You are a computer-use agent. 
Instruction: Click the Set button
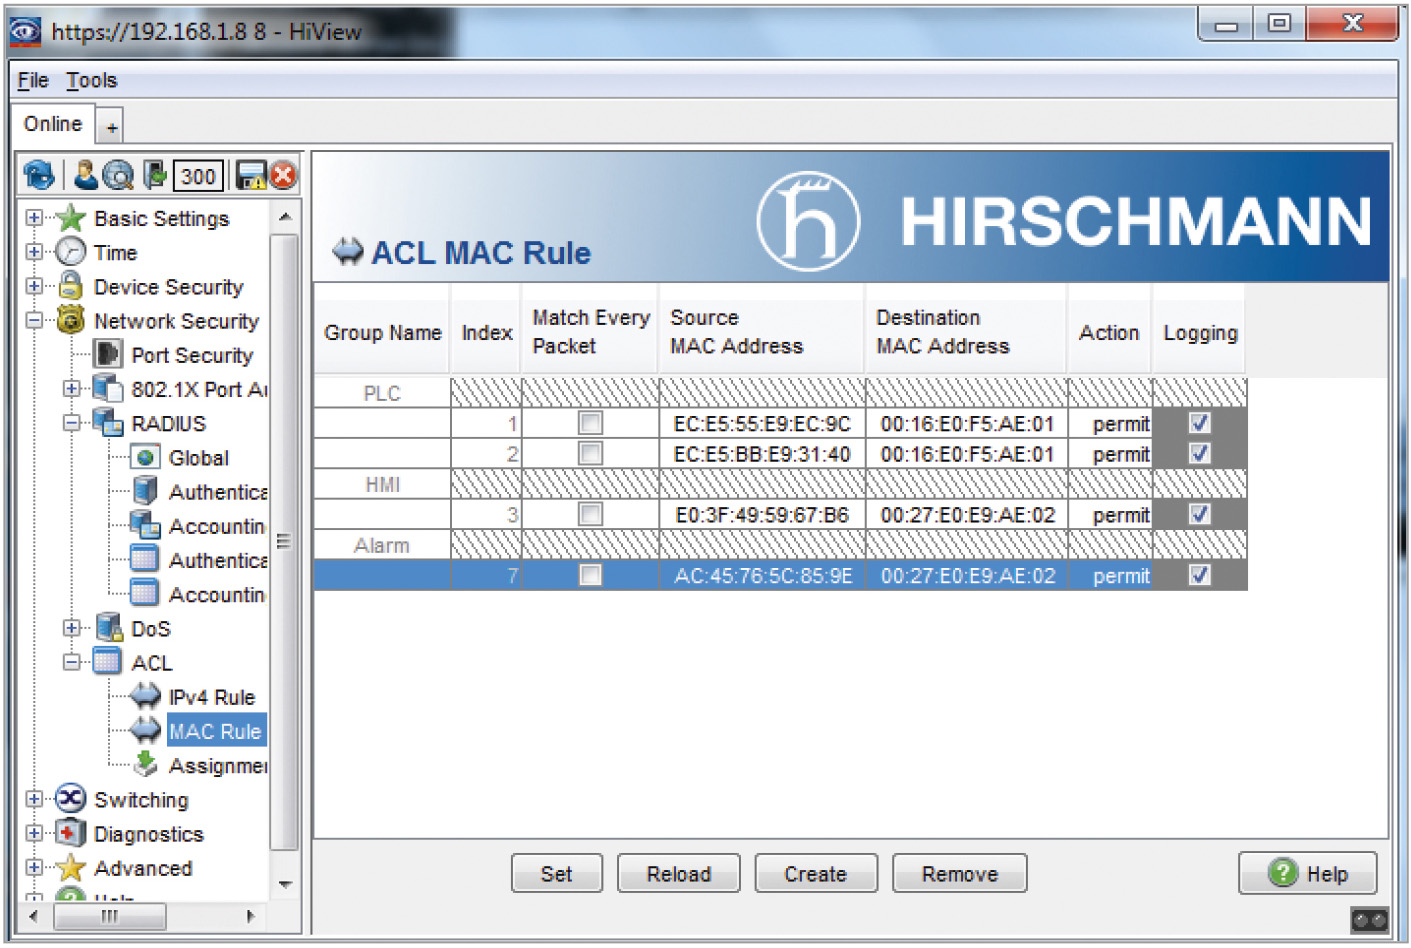[557, 873]
